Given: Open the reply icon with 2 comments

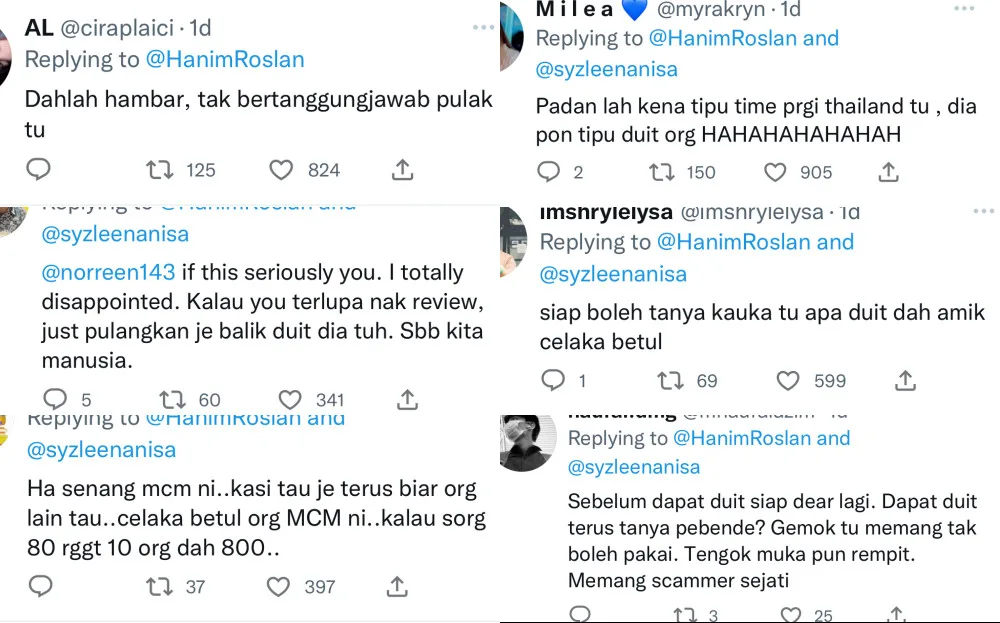Looking at the screenshot, I should click(548, 172).
